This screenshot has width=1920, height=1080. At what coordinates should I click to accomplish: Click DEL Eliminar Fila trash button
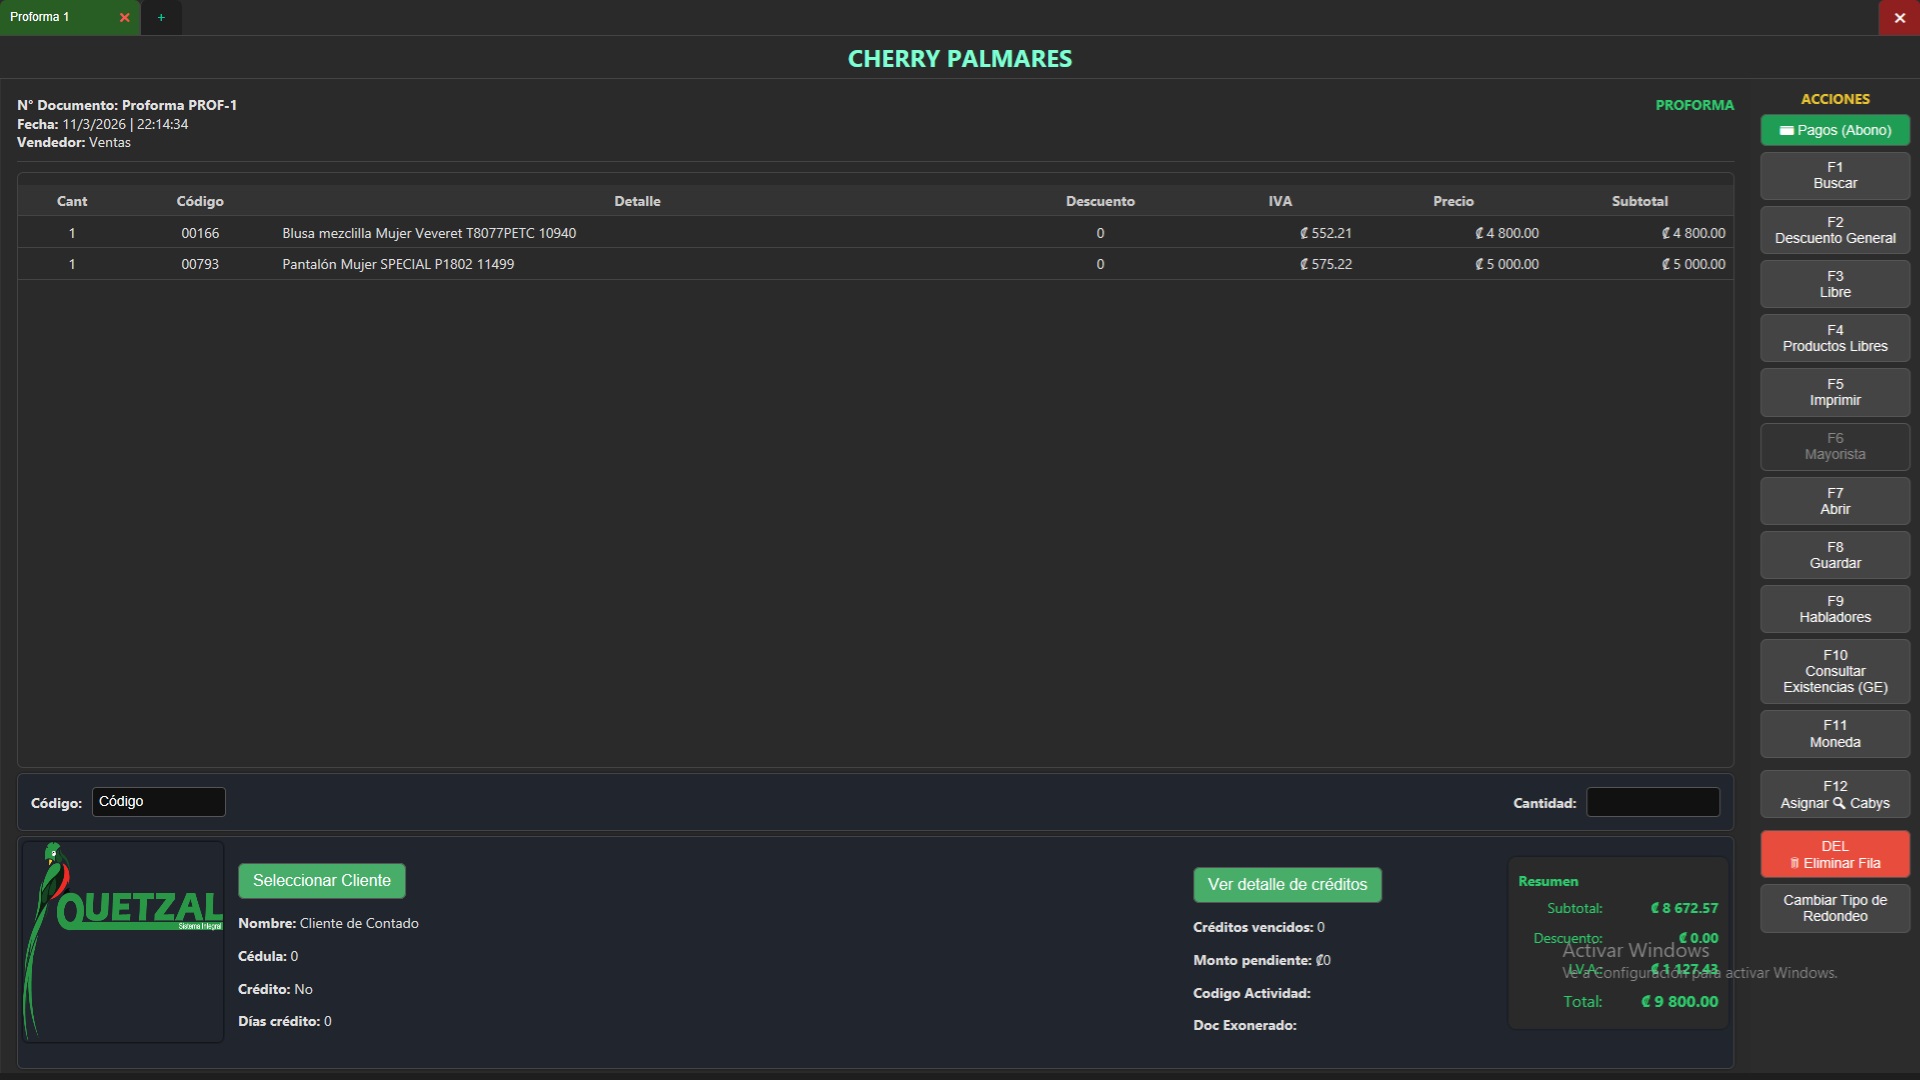(x=1834, y=855)
